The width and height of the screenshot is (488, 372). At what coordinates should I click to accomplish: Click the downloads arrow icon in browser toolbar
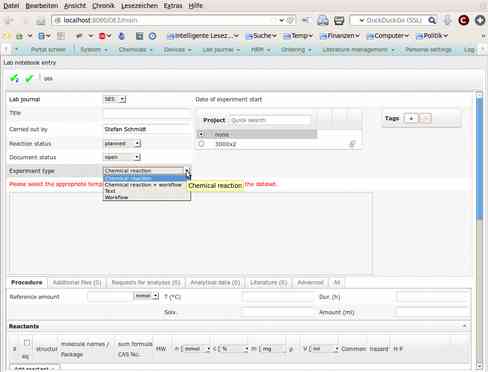[447, 20]
